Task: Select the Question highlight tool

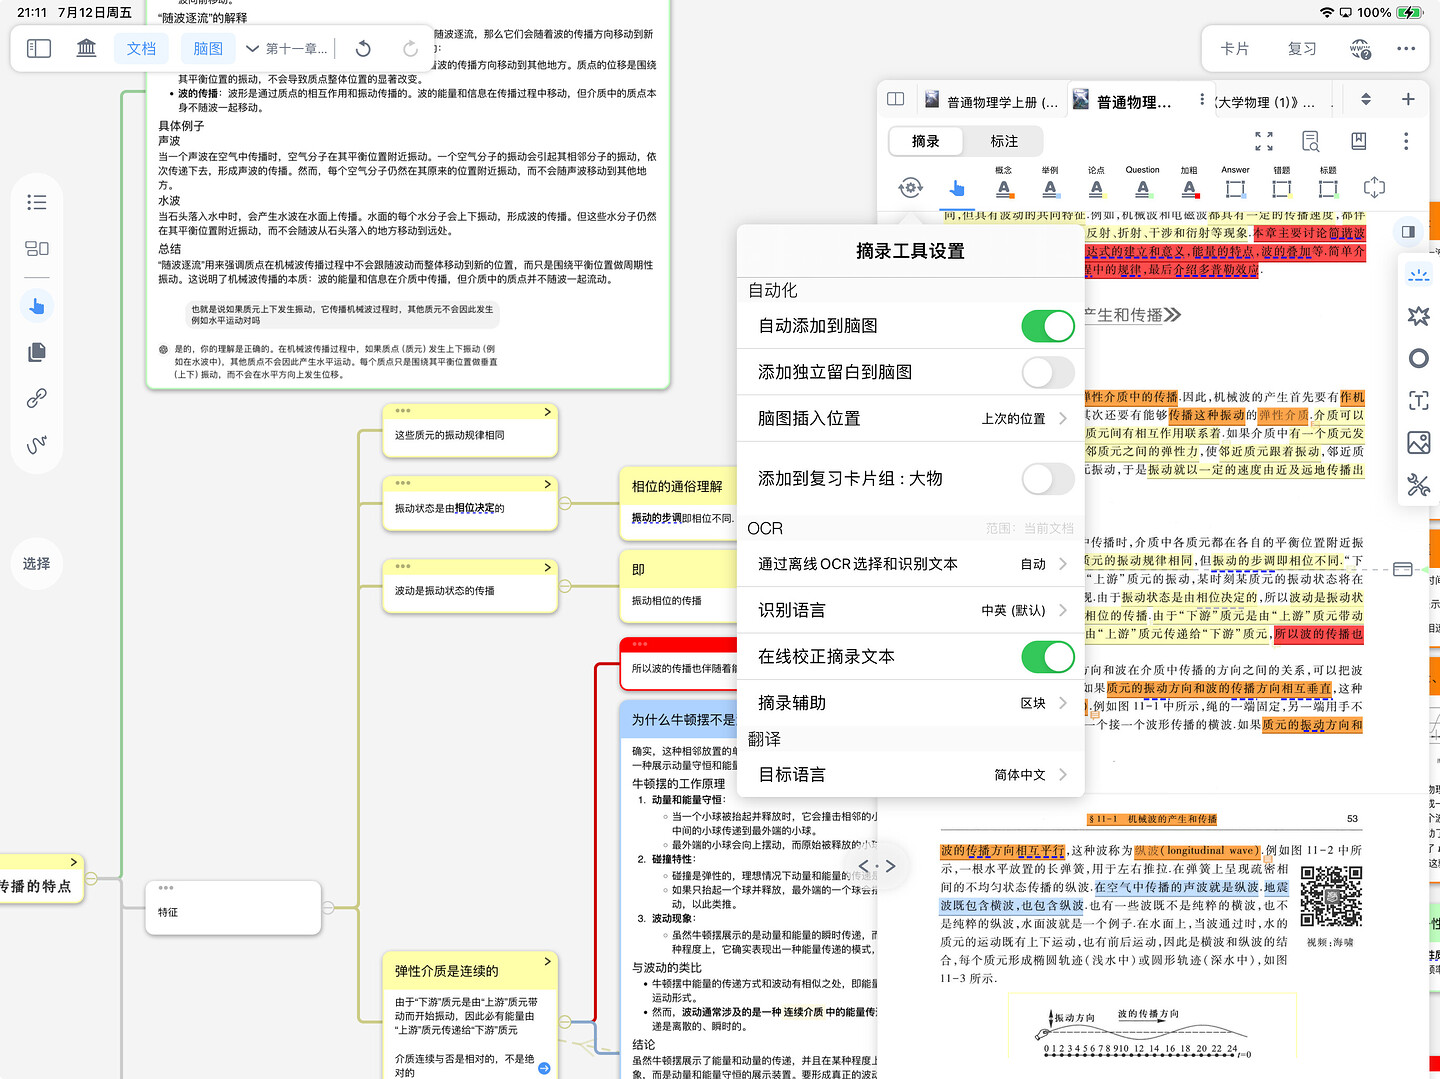Action: click(1143, 183)
